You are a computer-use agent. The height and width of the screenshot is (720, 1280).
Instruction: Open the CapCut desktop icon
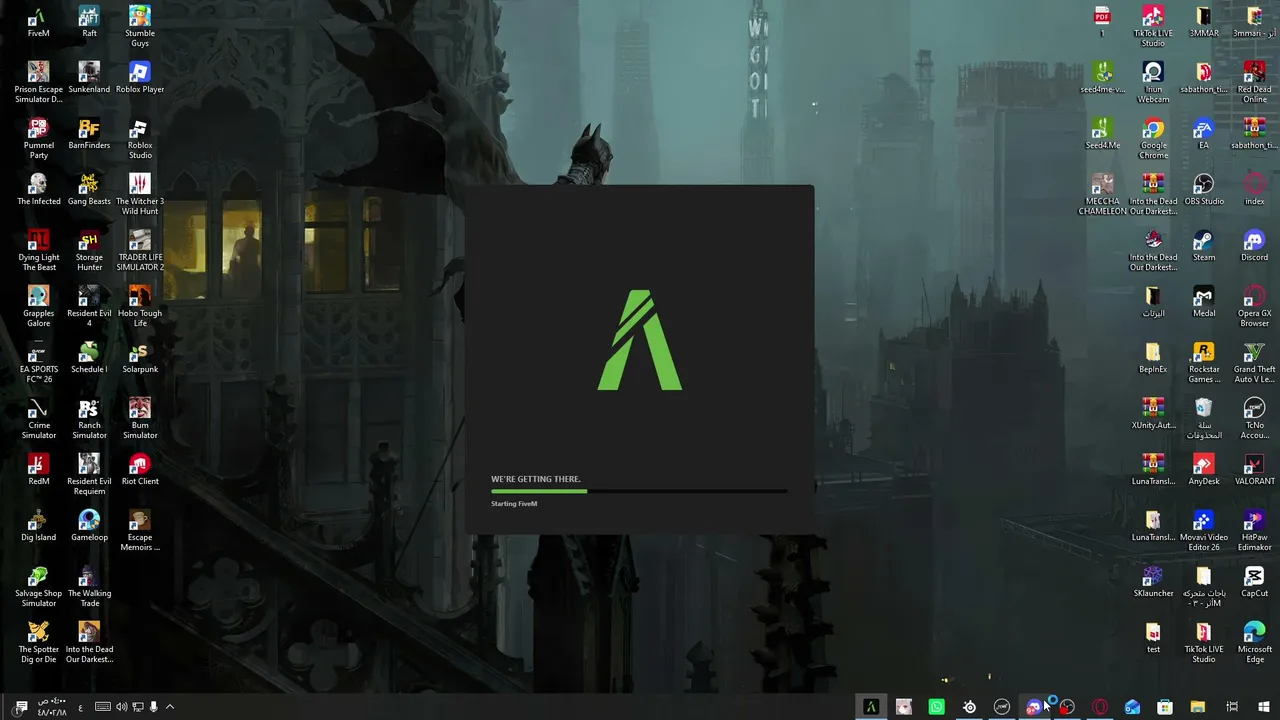click(1254, 582)
